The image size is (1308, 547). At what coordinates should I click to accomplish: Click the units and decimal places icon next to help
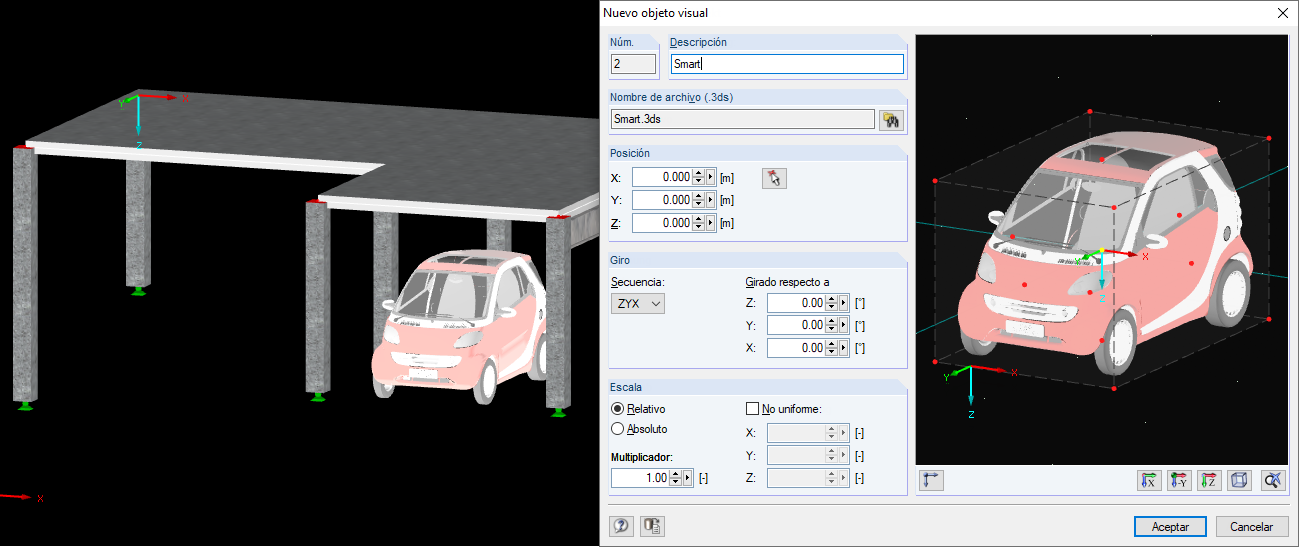(653, 526)
